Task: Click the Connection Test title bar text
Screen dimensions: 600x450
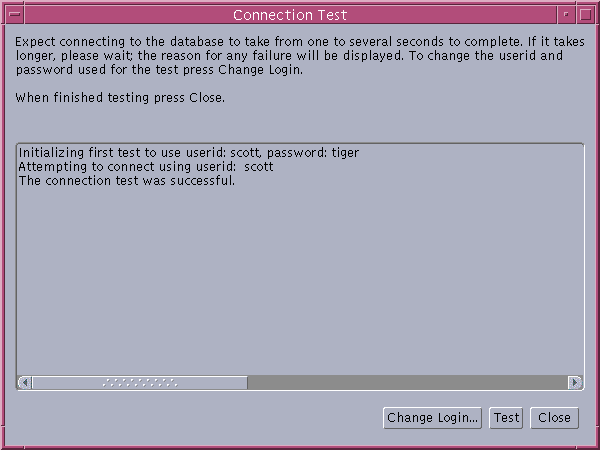Action: (x=288, y=14)
